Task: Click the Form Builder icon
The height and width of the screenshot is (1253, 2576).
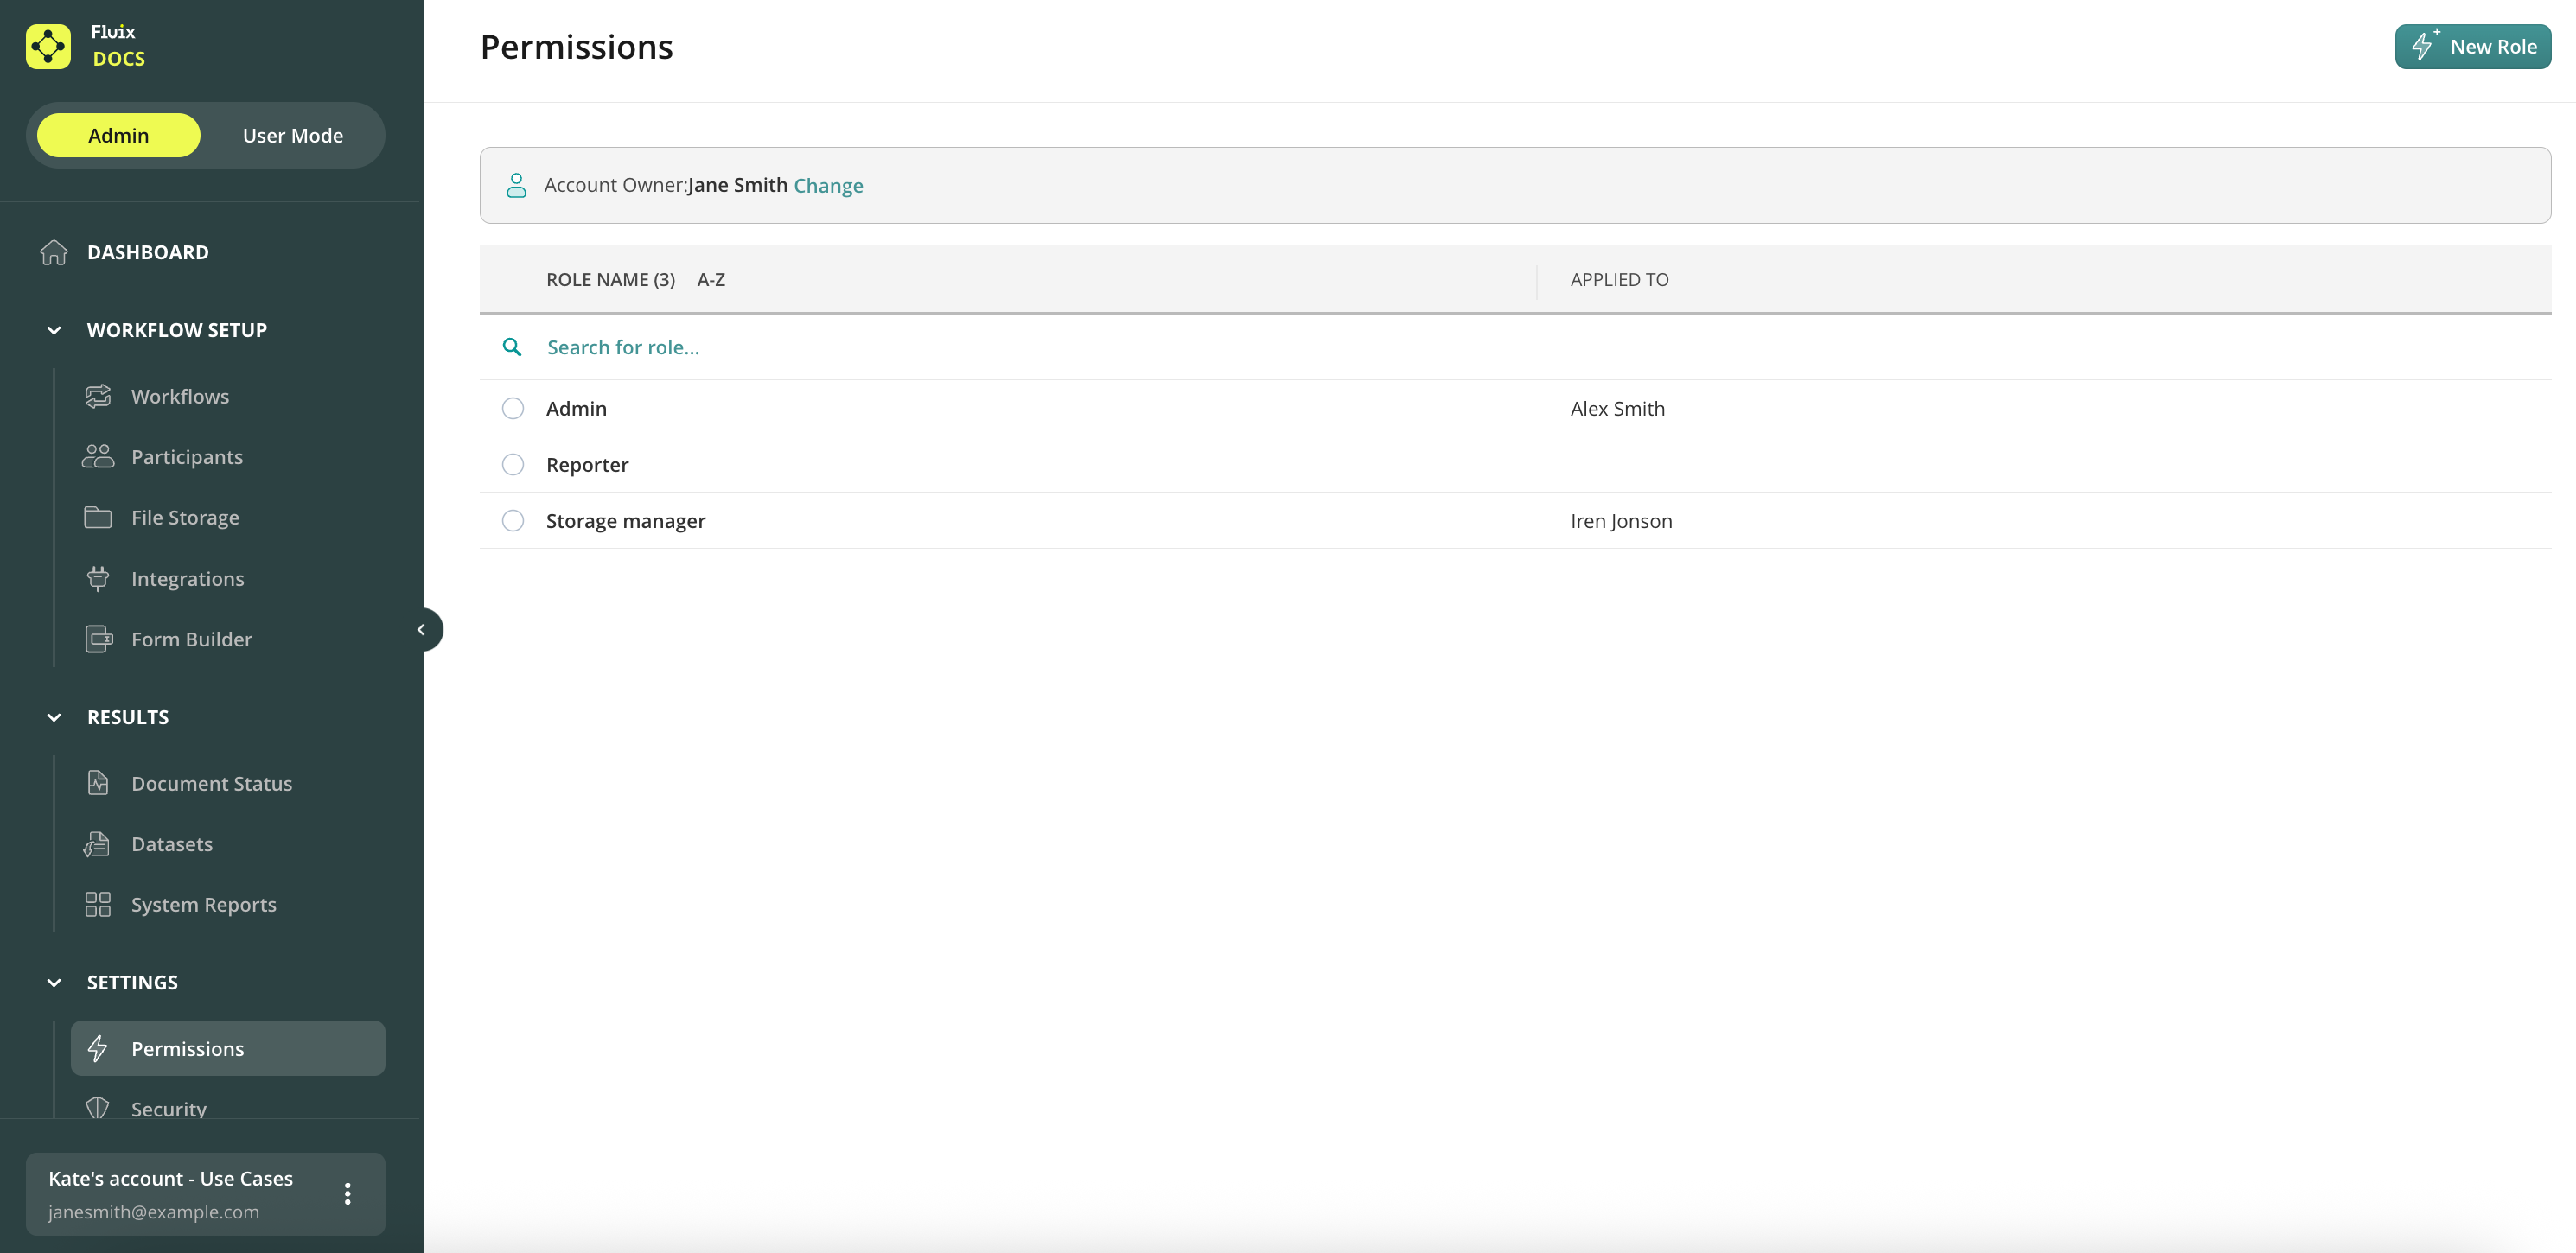Action: coord(98,639)
